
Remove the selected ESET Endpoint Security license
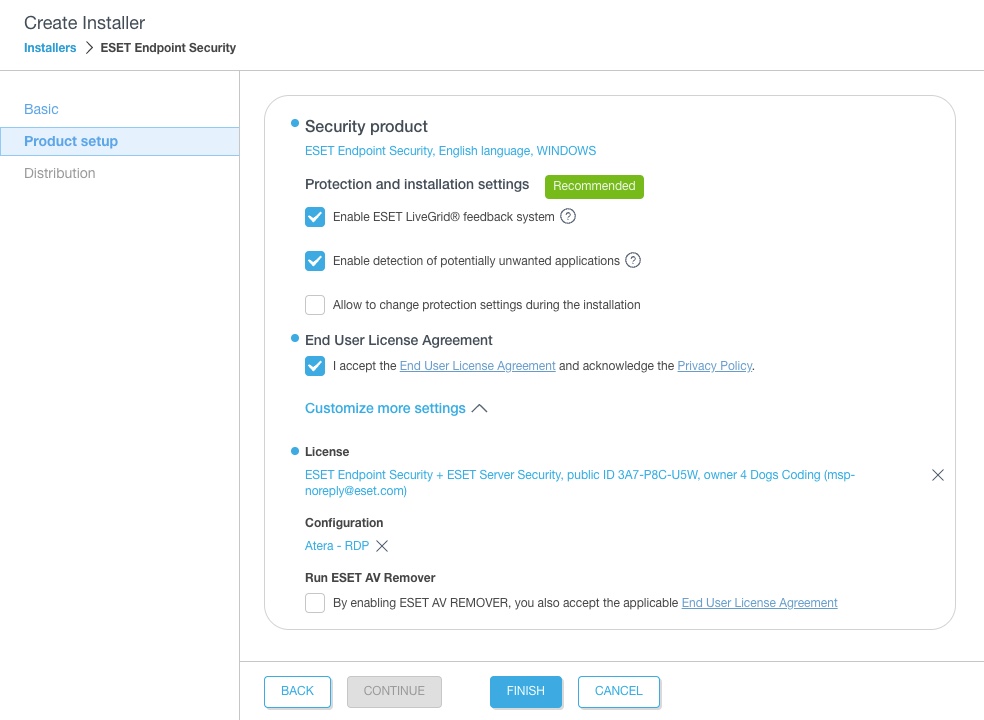pos(938,475)
